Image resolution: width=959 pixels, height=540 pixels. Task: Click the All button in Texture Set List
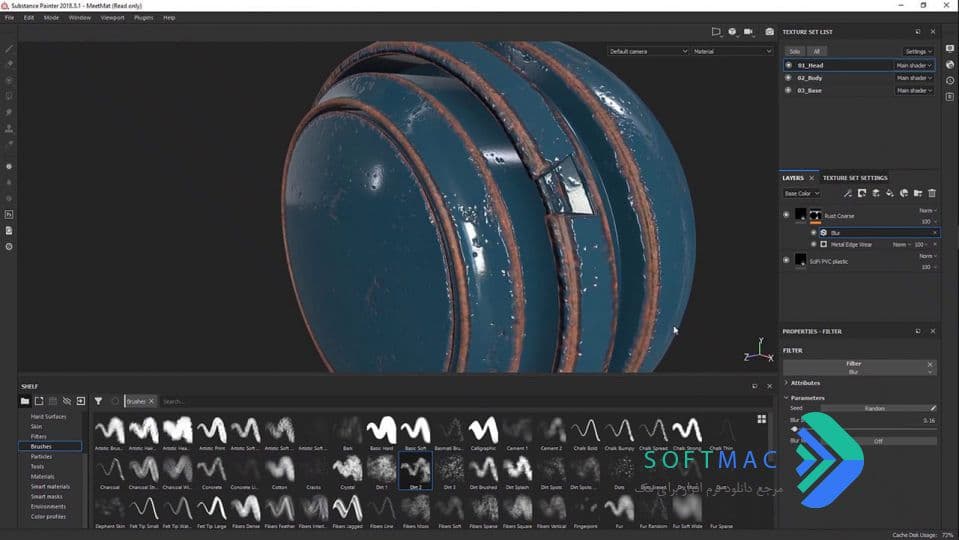click(816, 51)
